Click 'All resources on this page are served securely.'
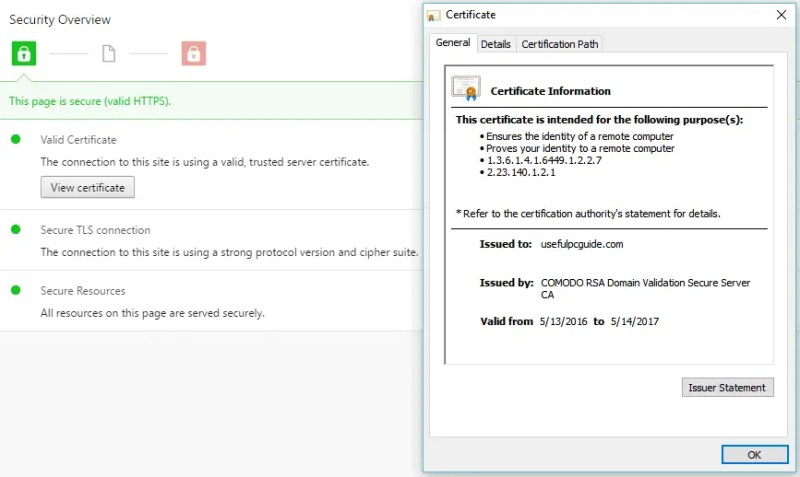 [153, 313]
